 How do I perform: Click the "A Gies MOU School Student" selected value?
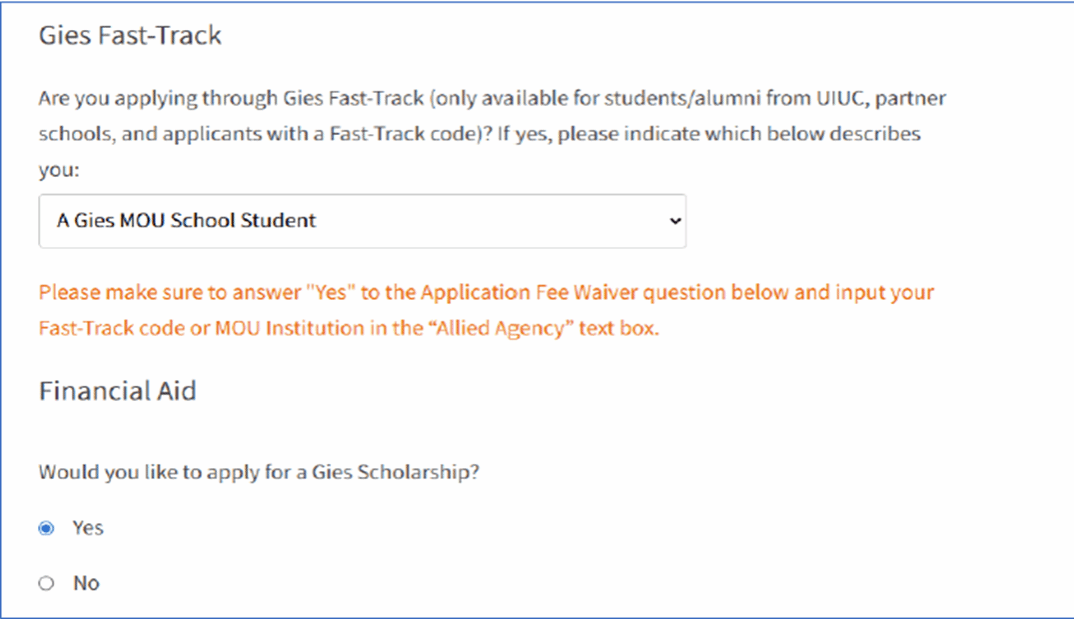tap(186, 221)
